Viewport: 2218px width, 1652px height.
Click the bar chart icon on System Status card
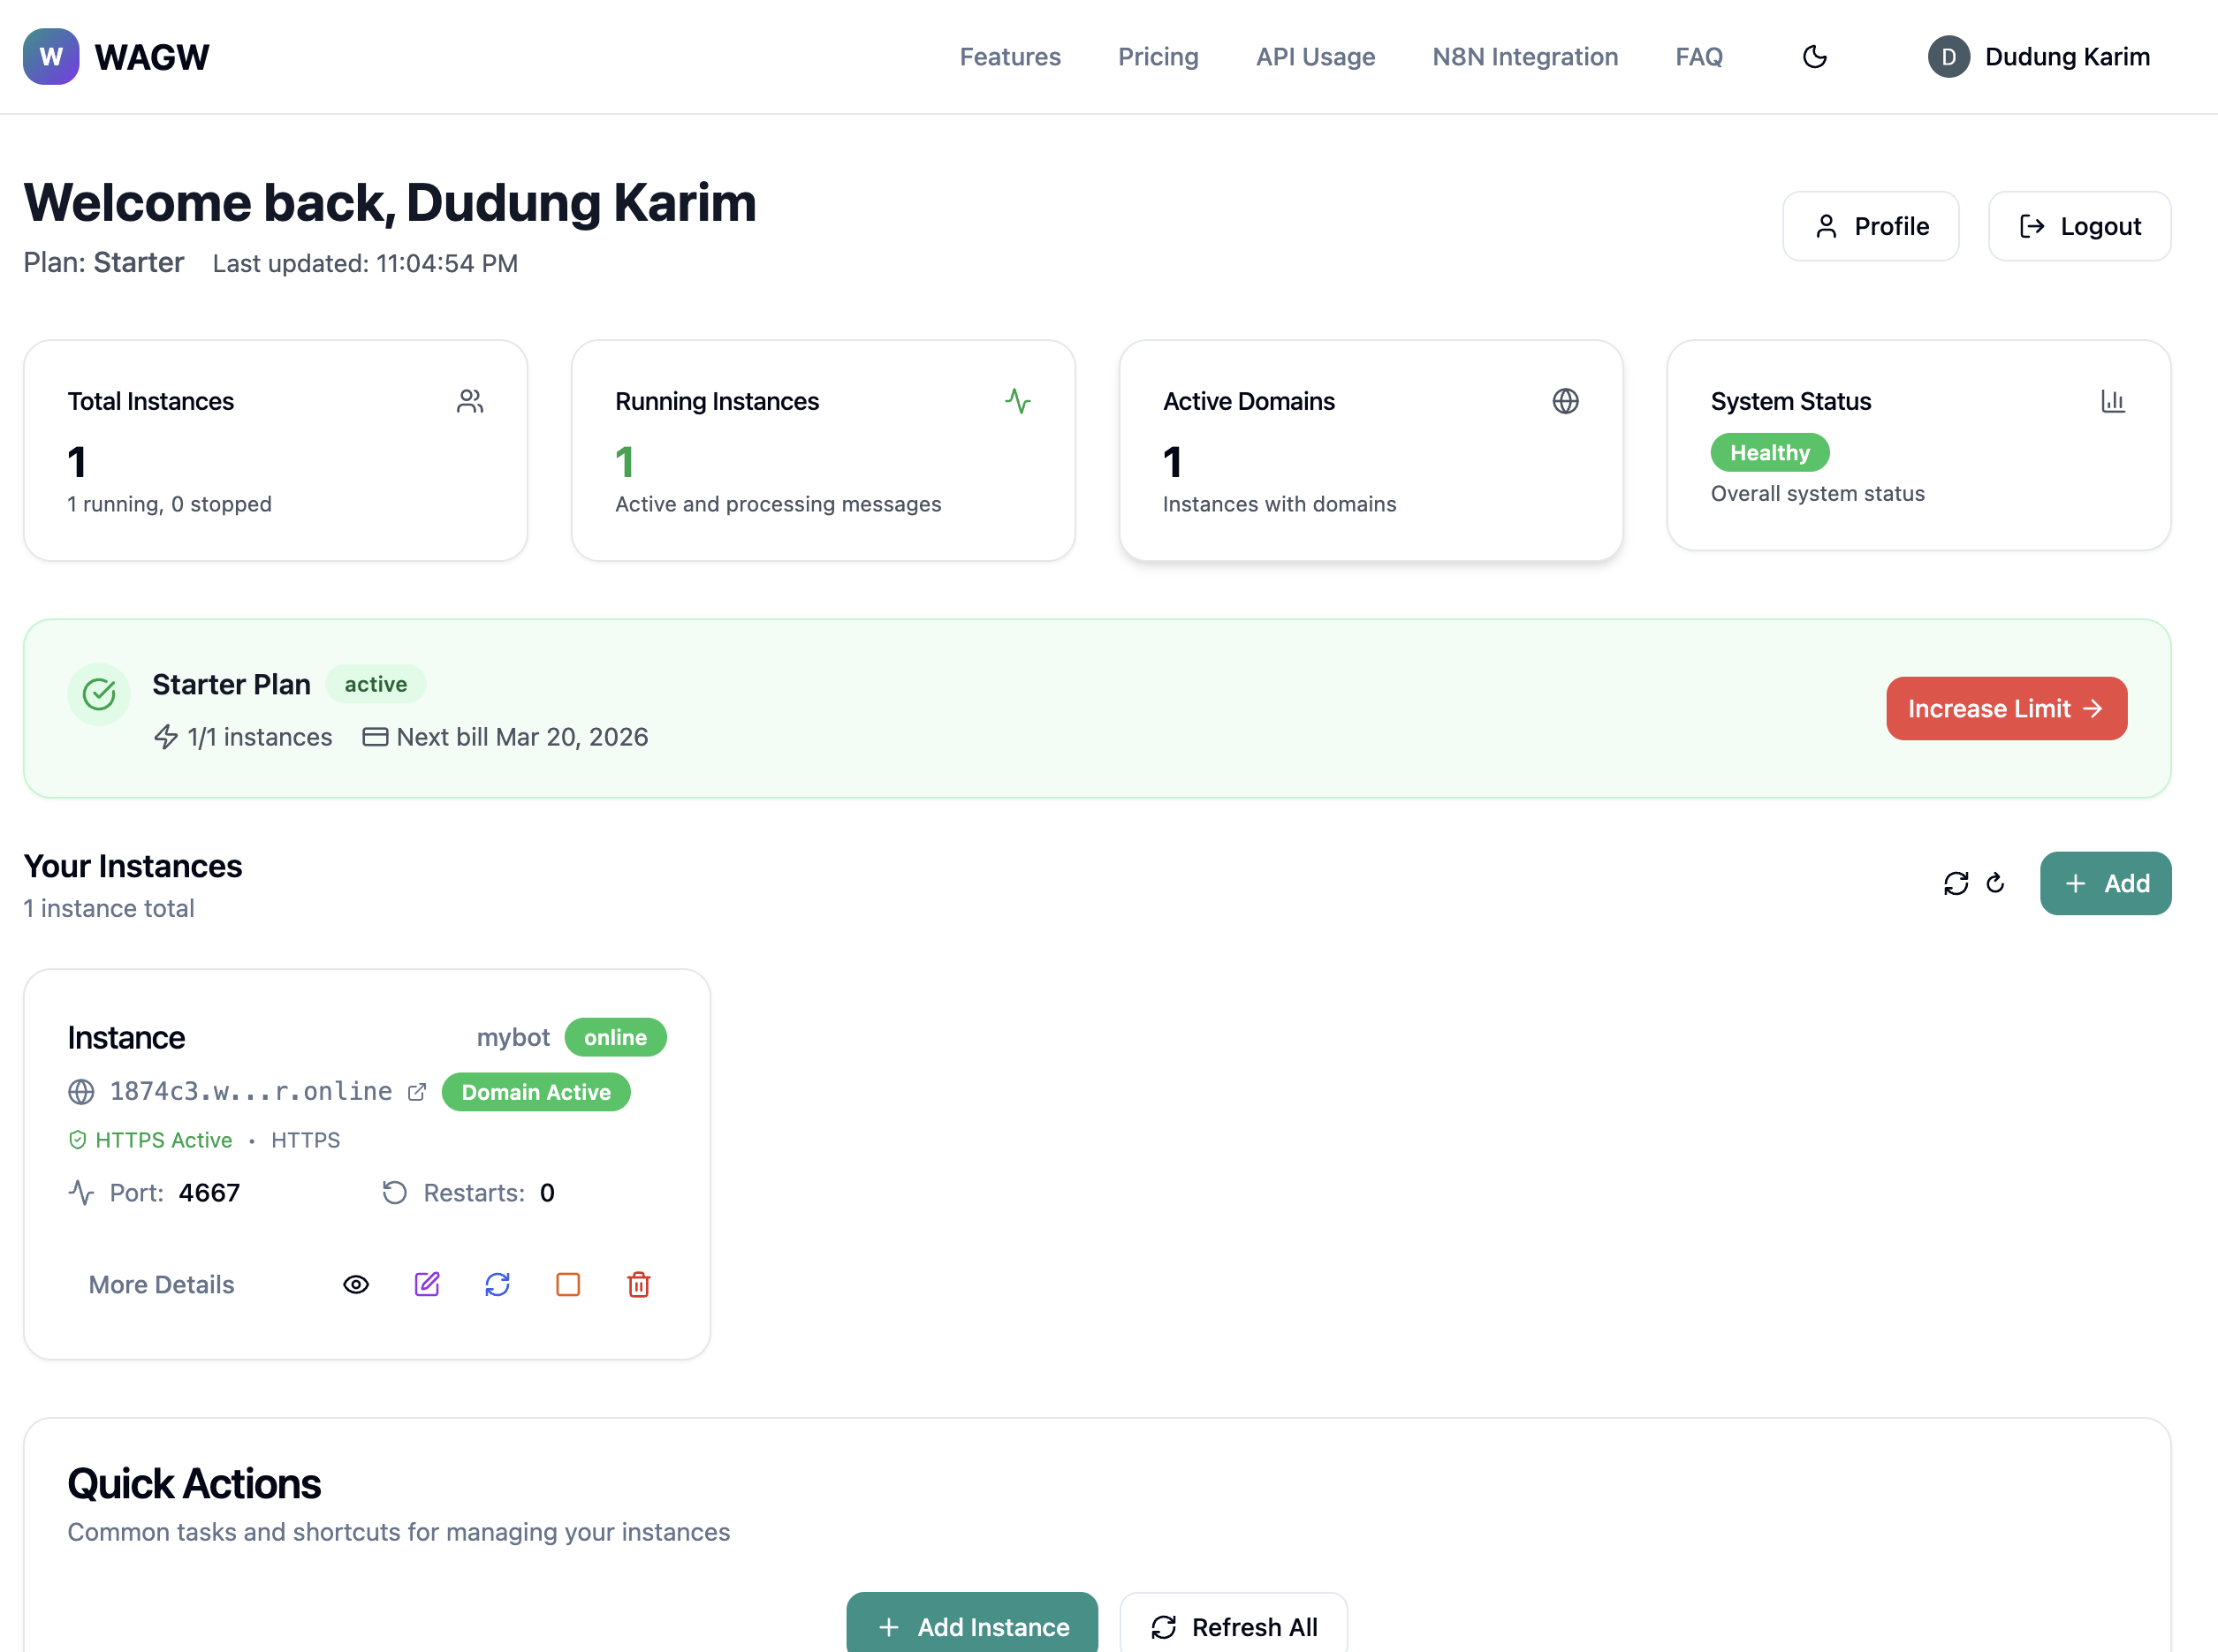[x=2114, y=401]
